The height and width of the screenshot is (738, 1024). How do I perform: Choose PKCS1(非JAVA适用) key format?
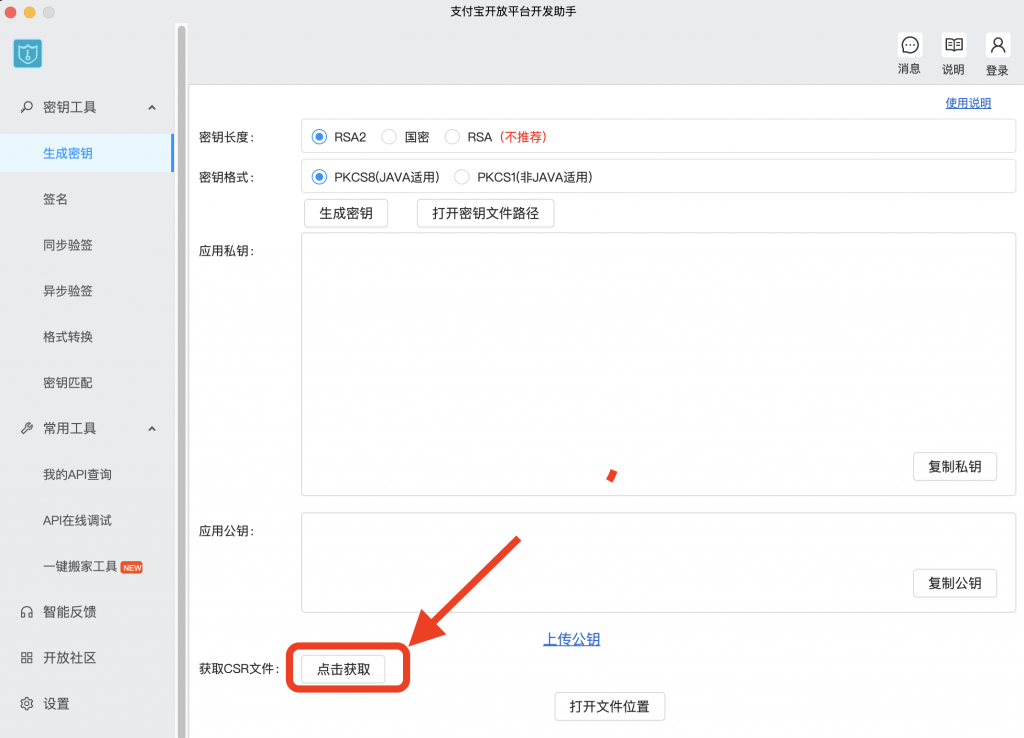[461, 175]
